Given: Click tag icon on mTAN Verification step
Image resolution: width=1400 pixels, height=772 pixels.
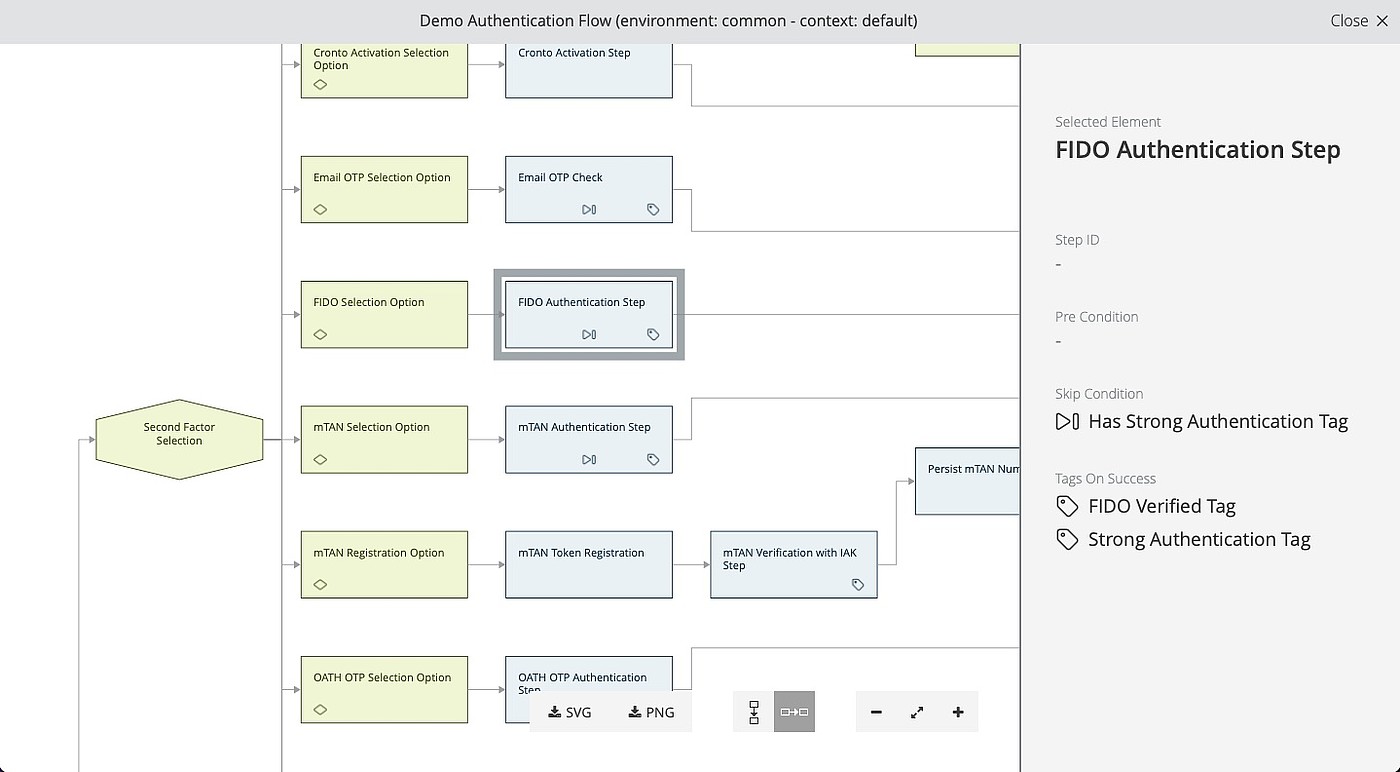Looking at the screenshot, I should click(x=858, y=585).
